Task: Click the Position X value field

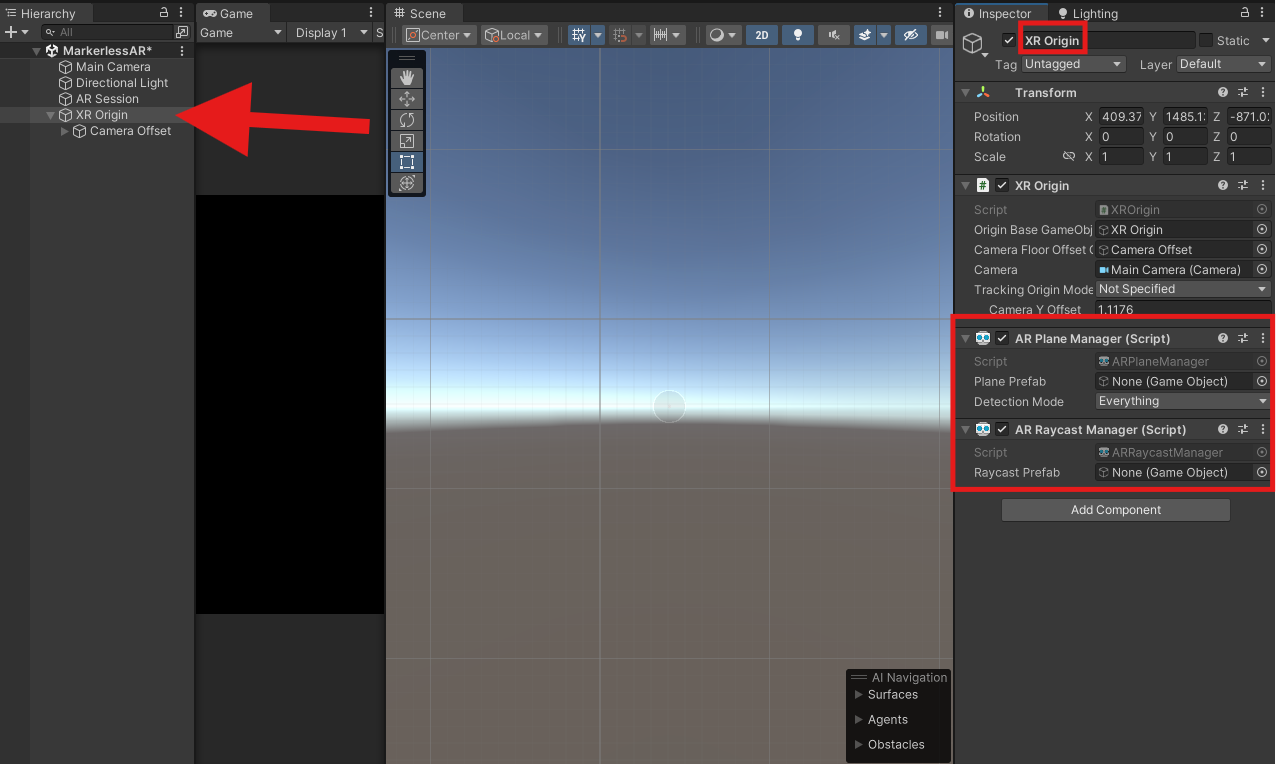Action: tap(1120, 116)
